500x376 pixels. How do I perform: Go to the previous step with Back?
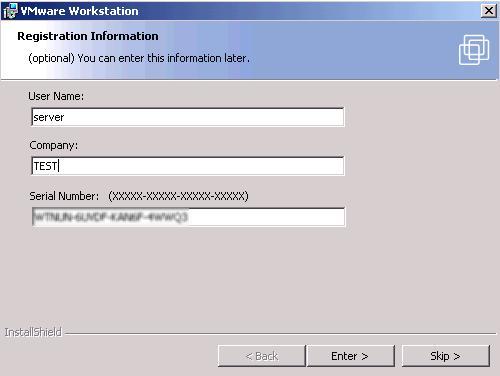coord(262,356)
